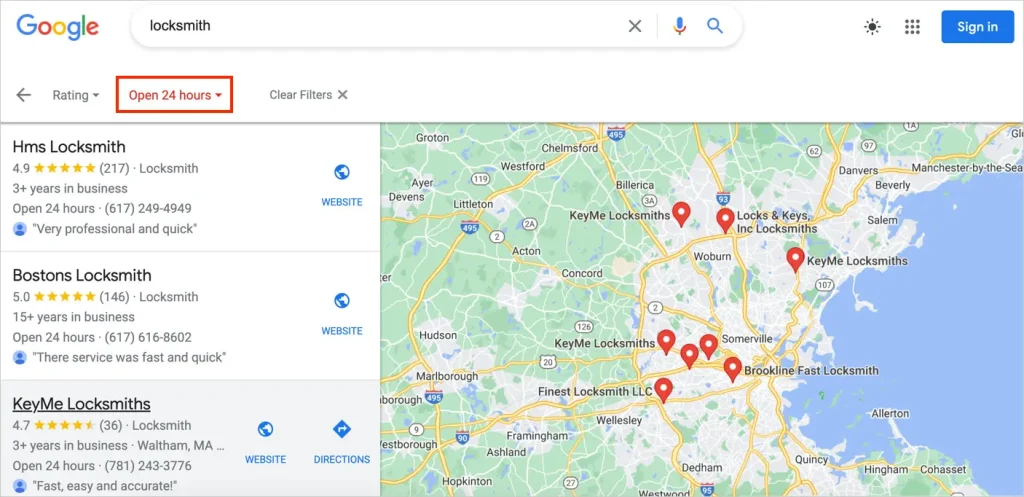This screenshot has height=497, width=1024.
Task: Open the Rating filter dropdown
Action: coord(76,95)
